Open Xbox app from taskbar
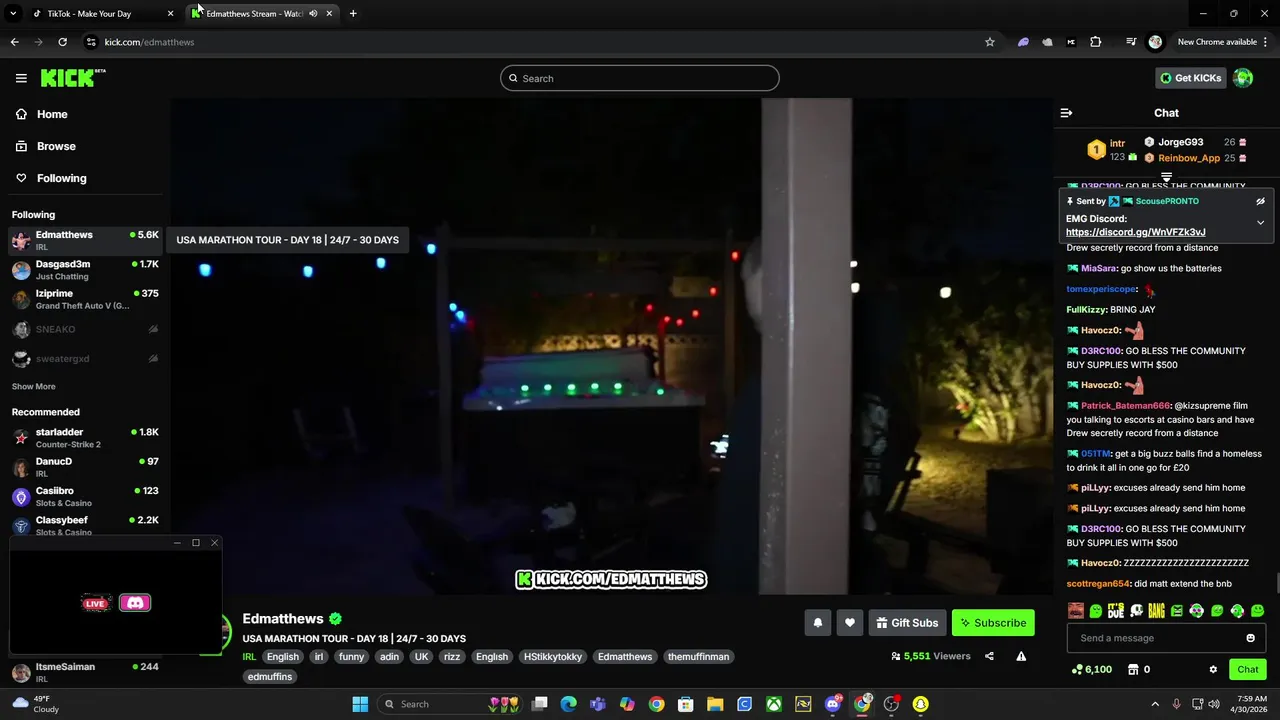1280x720 pixels. 774,704
